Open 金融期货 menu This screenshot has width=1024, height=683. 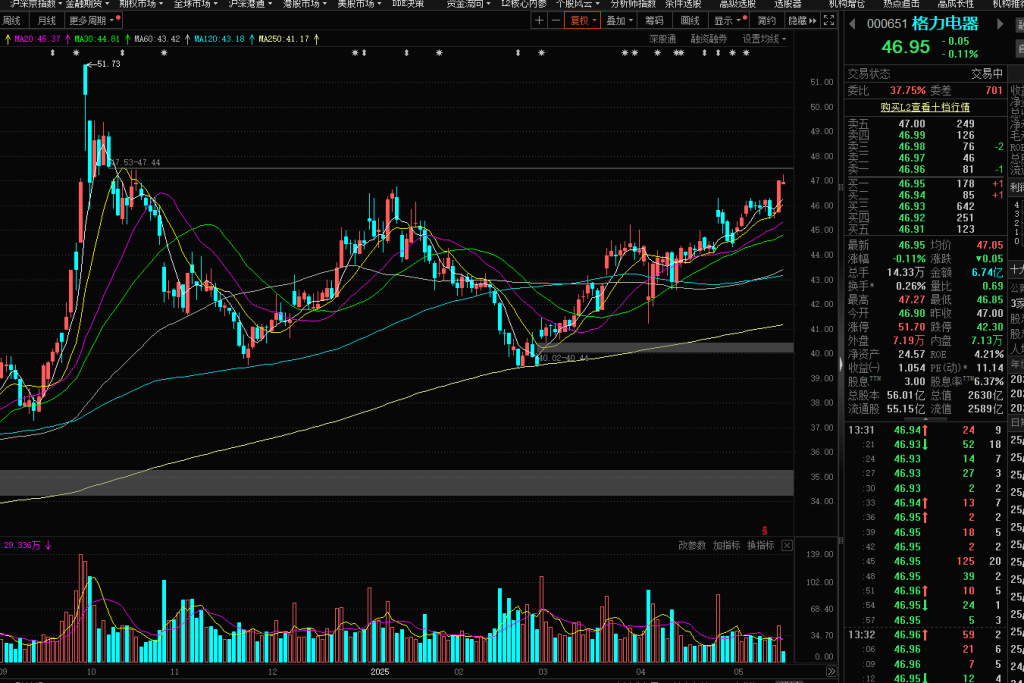tap(88, 4)
